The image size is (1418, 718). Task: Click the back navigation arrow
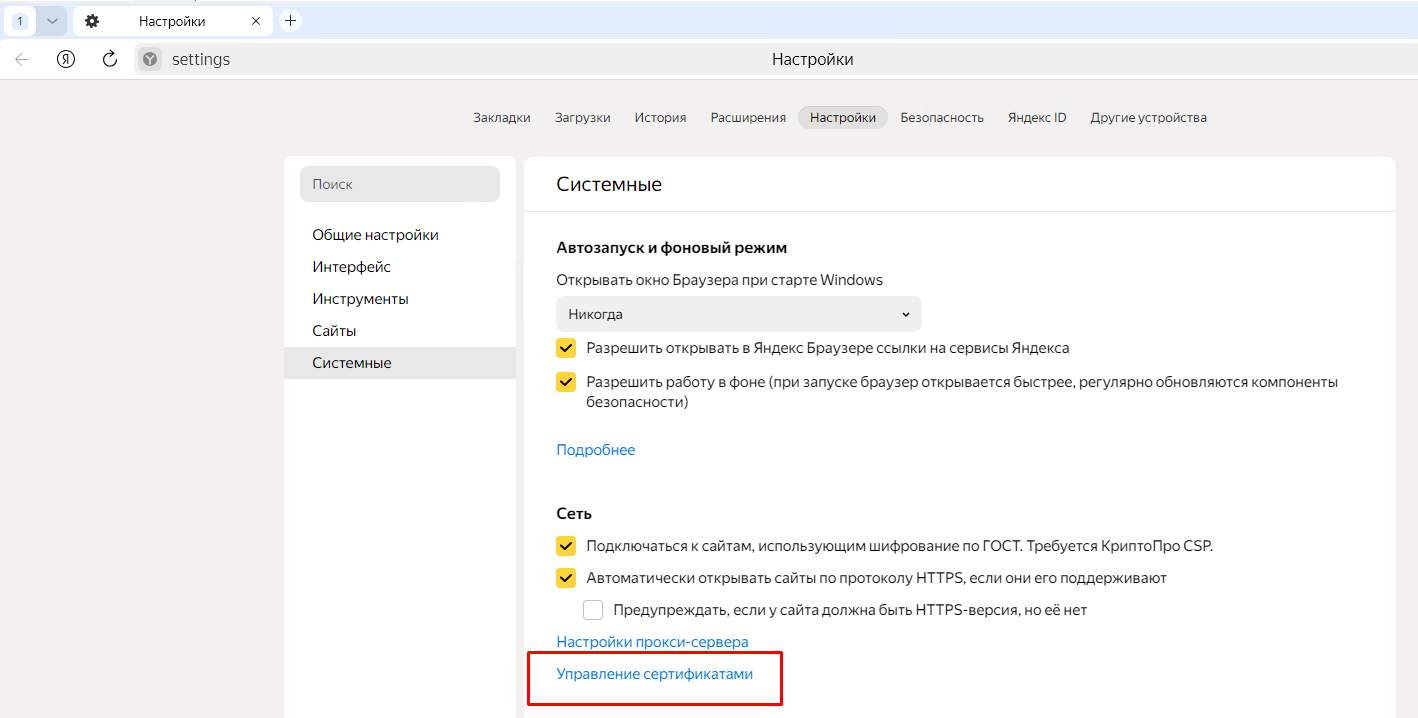coord(22,59)
